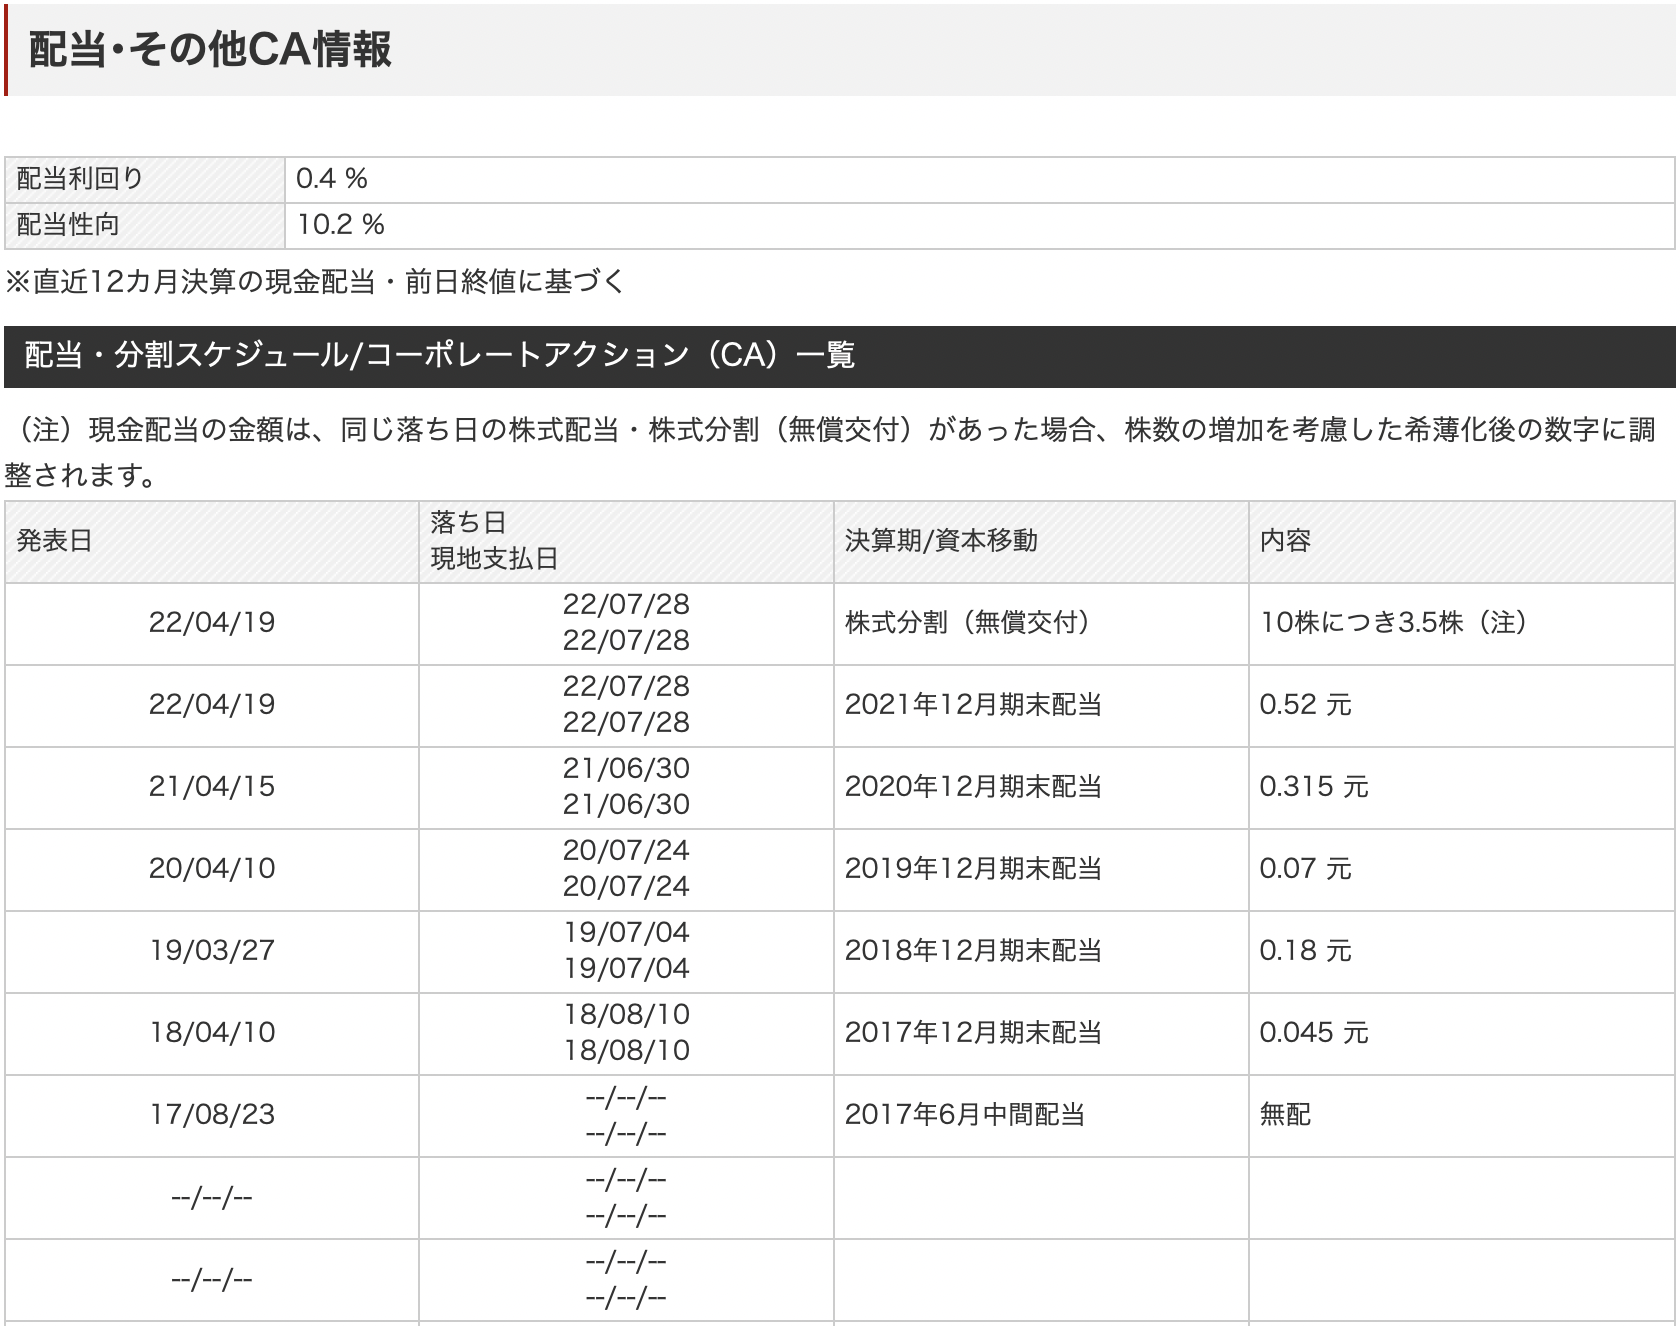Screen dimensions: 1680x1326
Task: Select the 21/06/30 ex-date cell
Action: click(626, 787)
